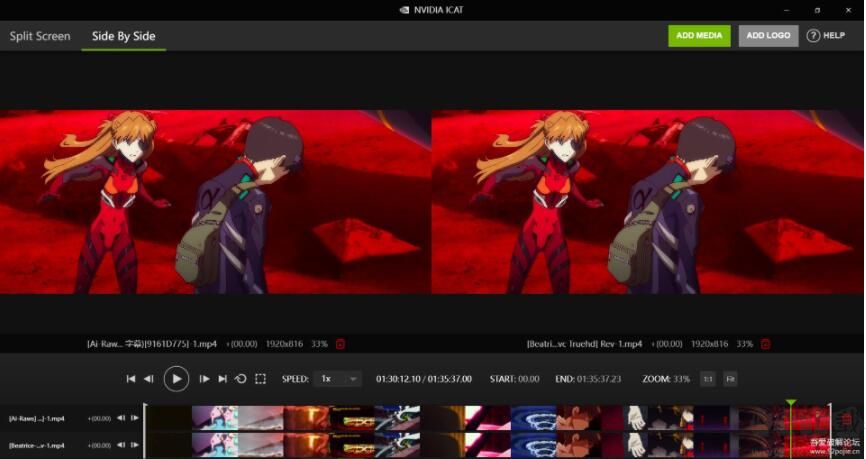Click the Beatrice track +(00.00) offset value

click(x=99, y=445)
